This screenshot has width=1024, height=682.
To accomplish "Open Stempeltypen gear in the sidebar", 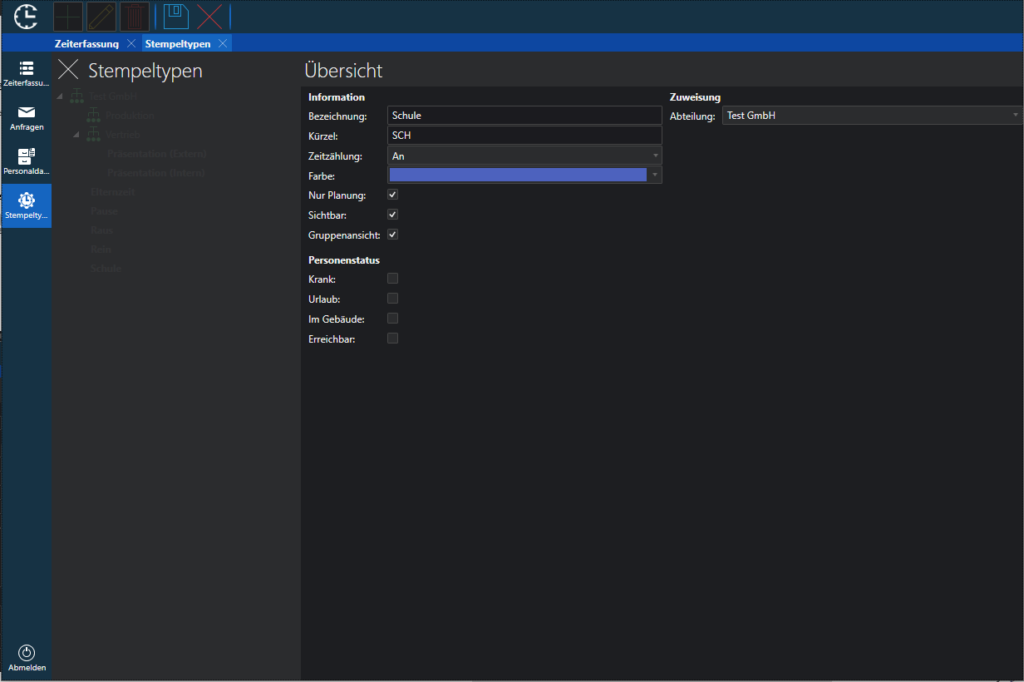I will 26,206.
